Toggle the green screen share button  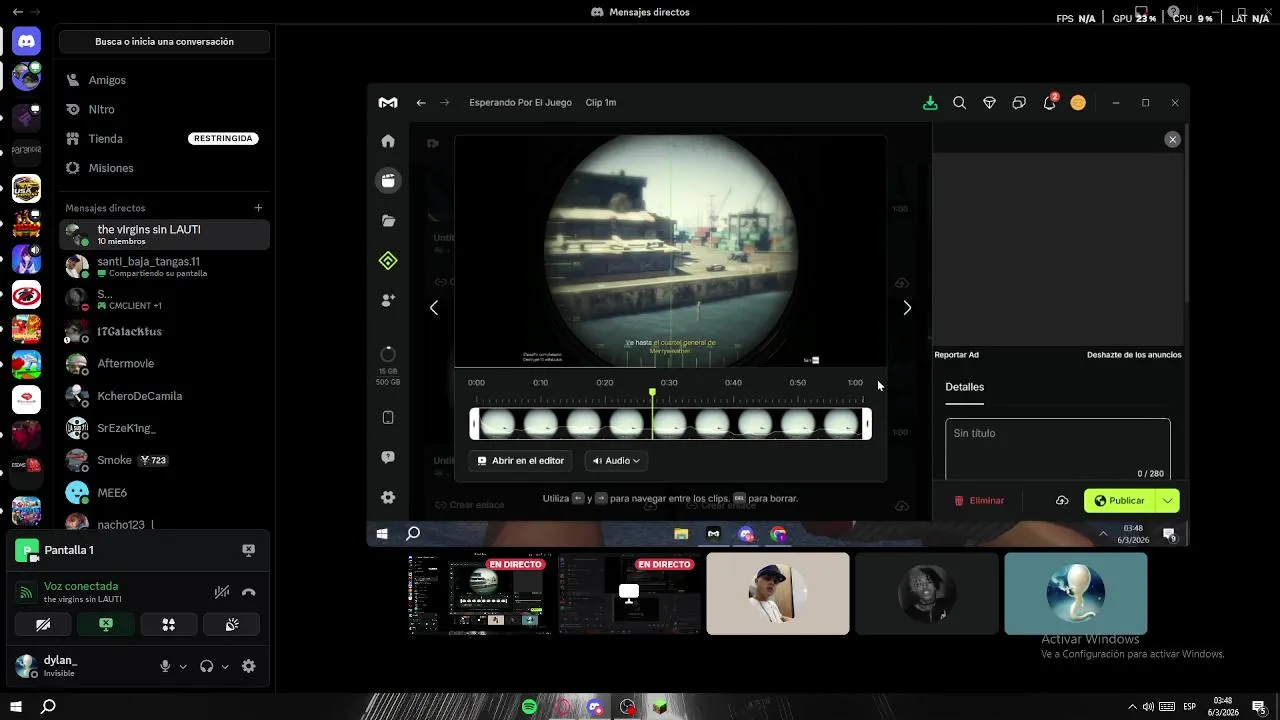pos(106,625)
